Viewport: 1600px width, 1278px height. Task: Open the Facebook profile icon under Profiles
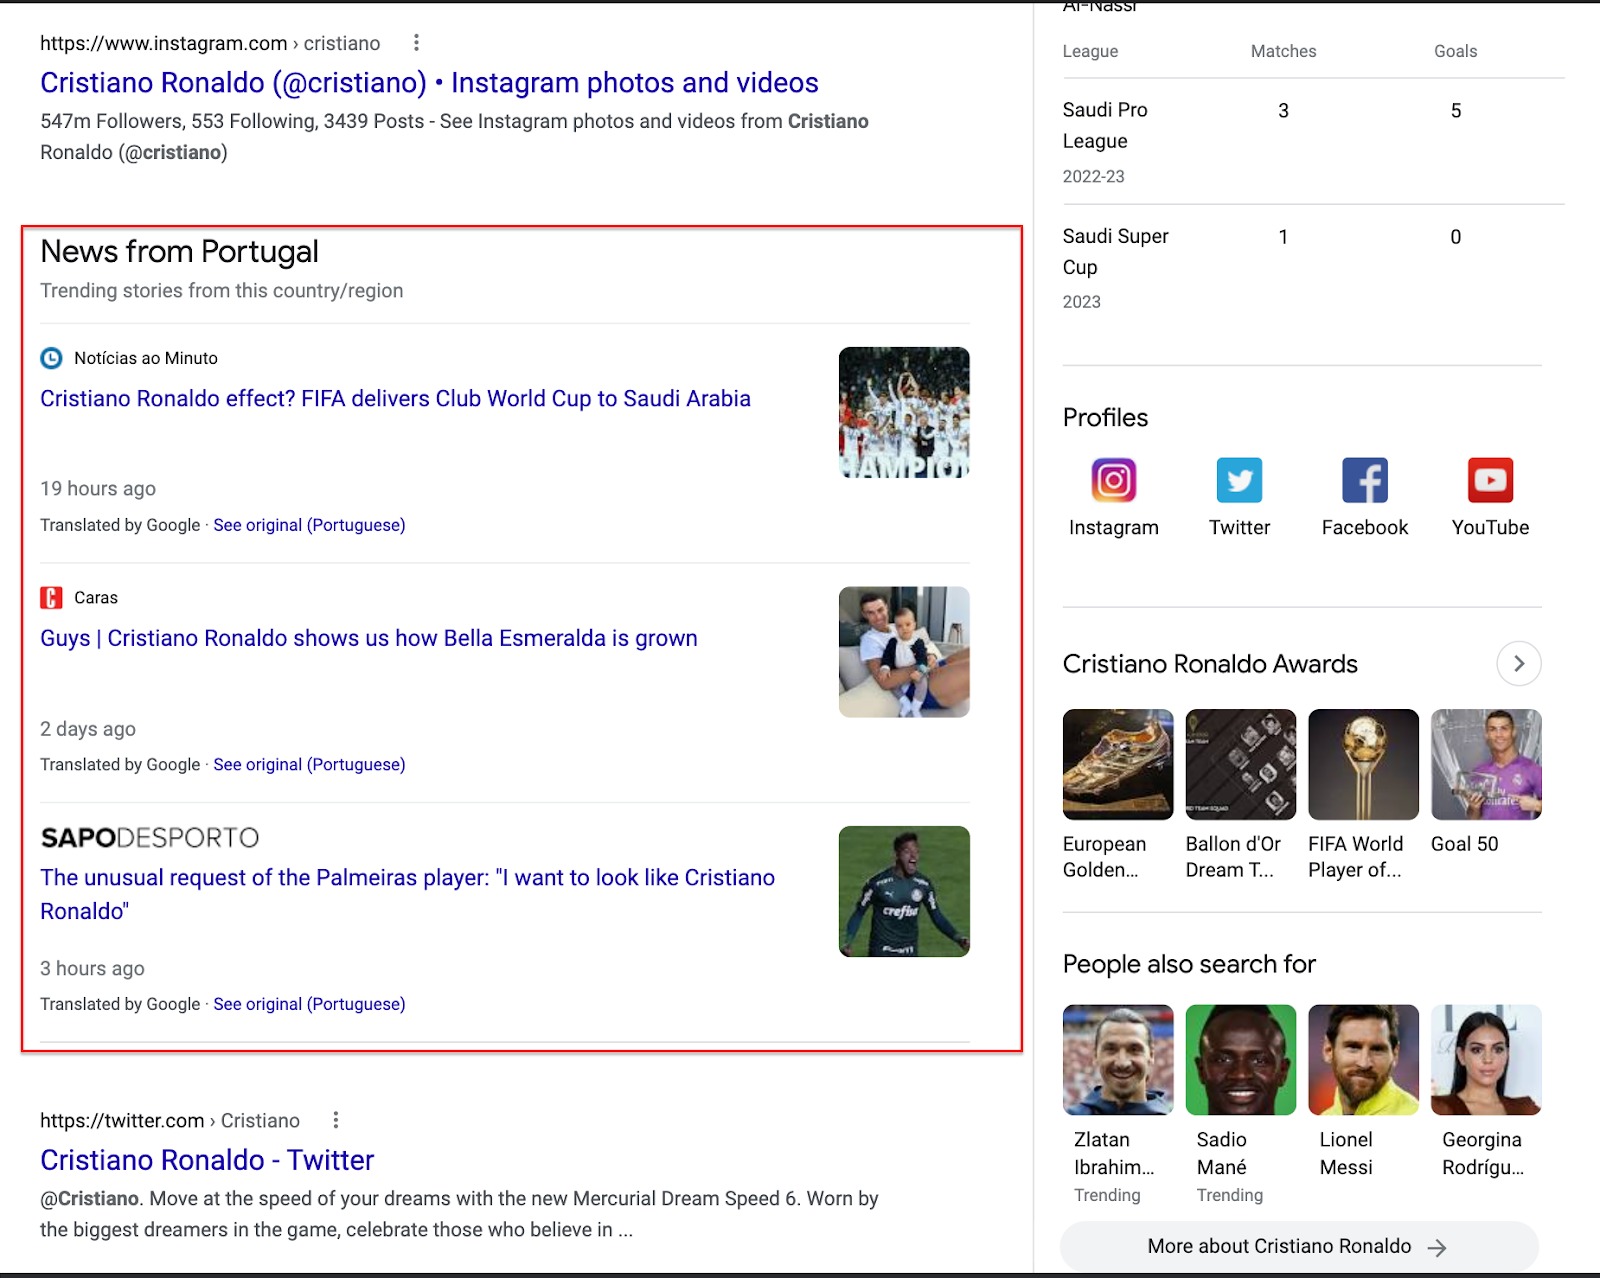tap(1364, 480)
